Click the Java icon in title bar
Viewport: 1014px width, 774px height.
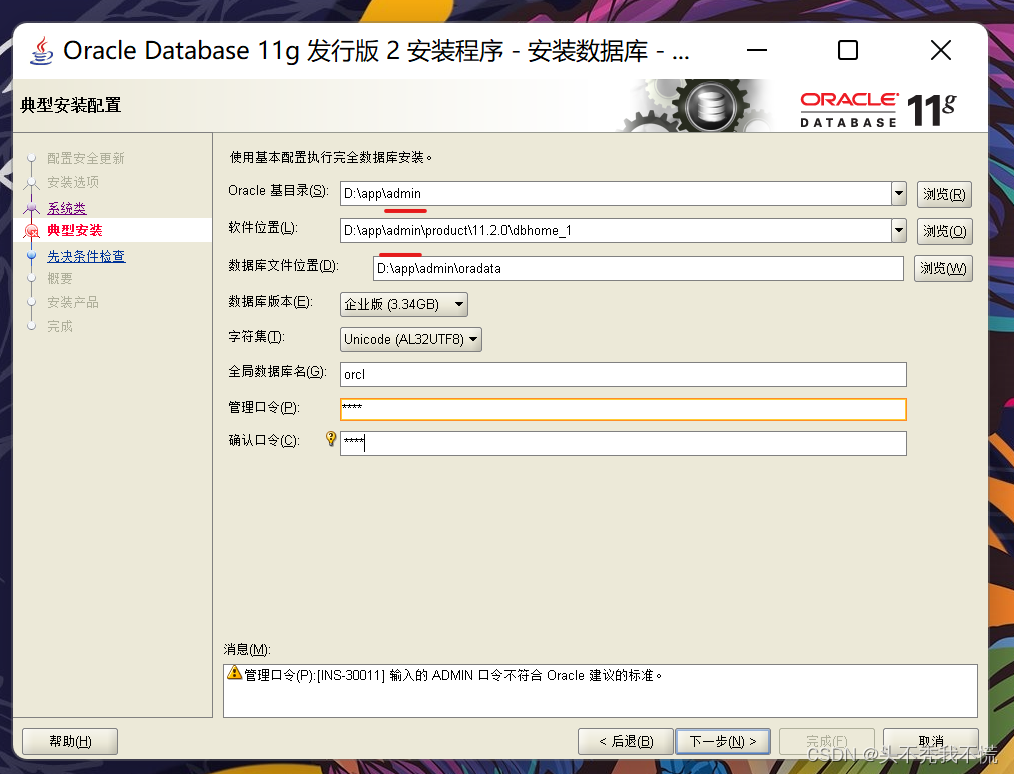42,50
